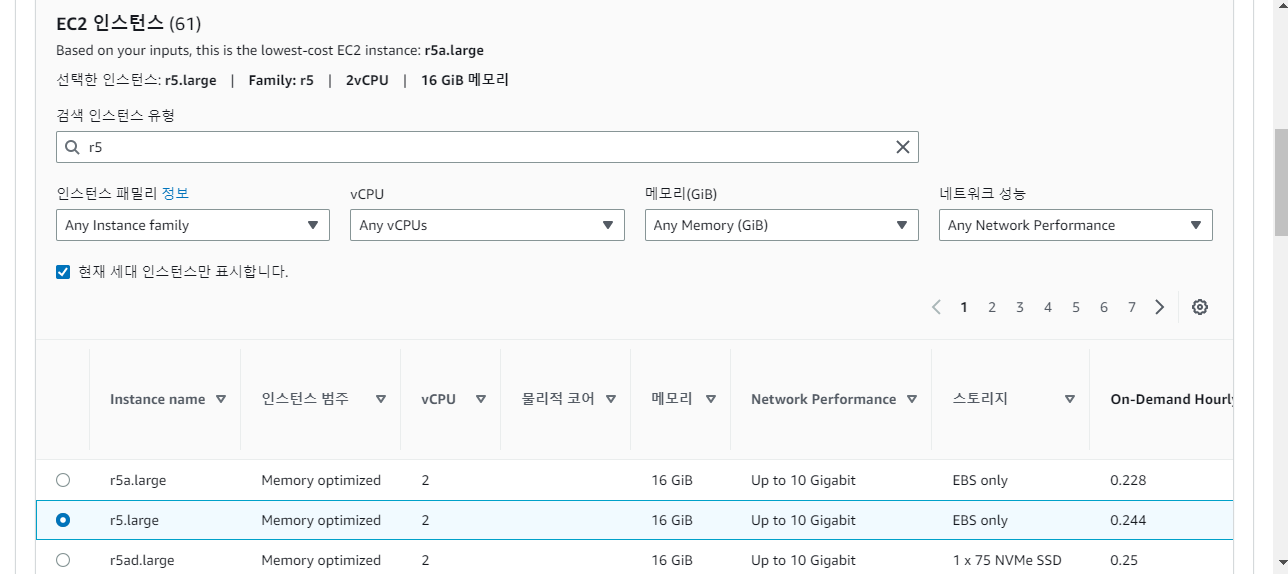
Task: Expand the Any Network Performance dropdown
Action: click(x=1075, y=225)
